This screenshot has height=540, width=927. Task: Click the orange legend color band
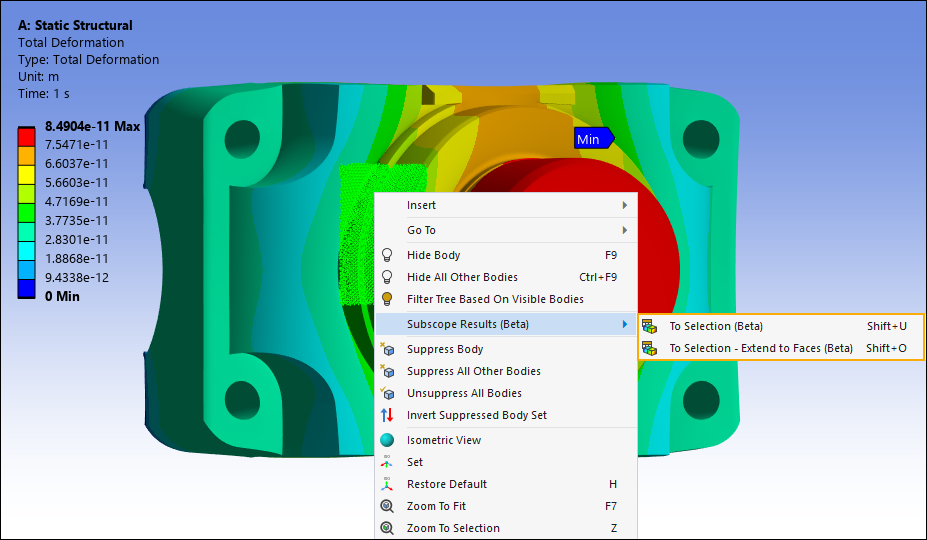[x=27, y=156]
